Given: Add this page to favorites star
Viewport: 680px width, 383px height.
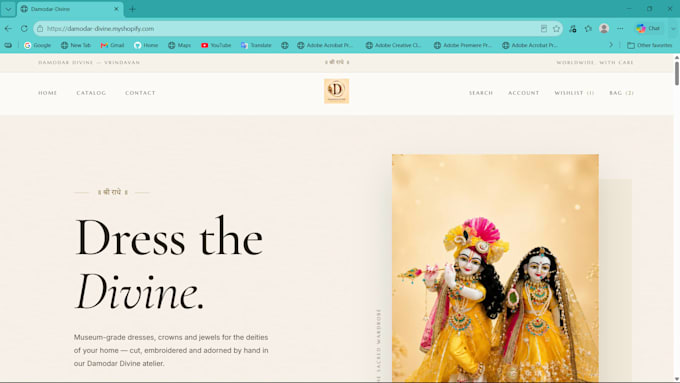Looking at the screenshot, I should (x=556, y=29).
